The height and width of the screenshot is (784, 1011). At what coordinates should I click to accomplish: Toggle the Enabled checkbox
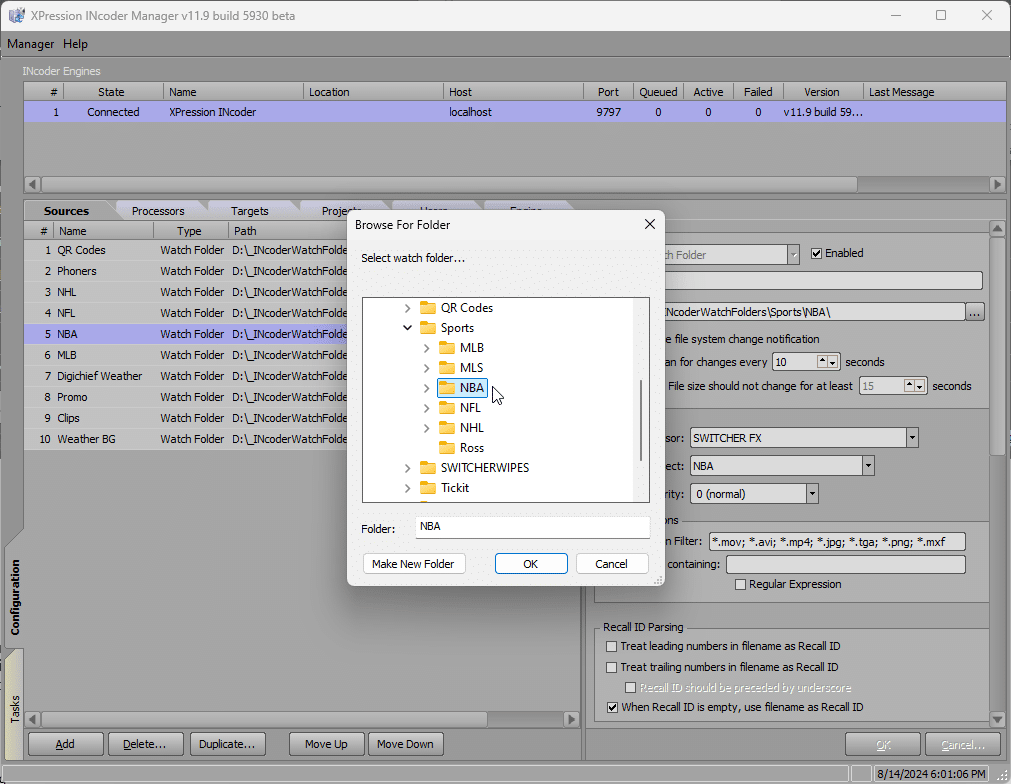(x=816, y=253)
